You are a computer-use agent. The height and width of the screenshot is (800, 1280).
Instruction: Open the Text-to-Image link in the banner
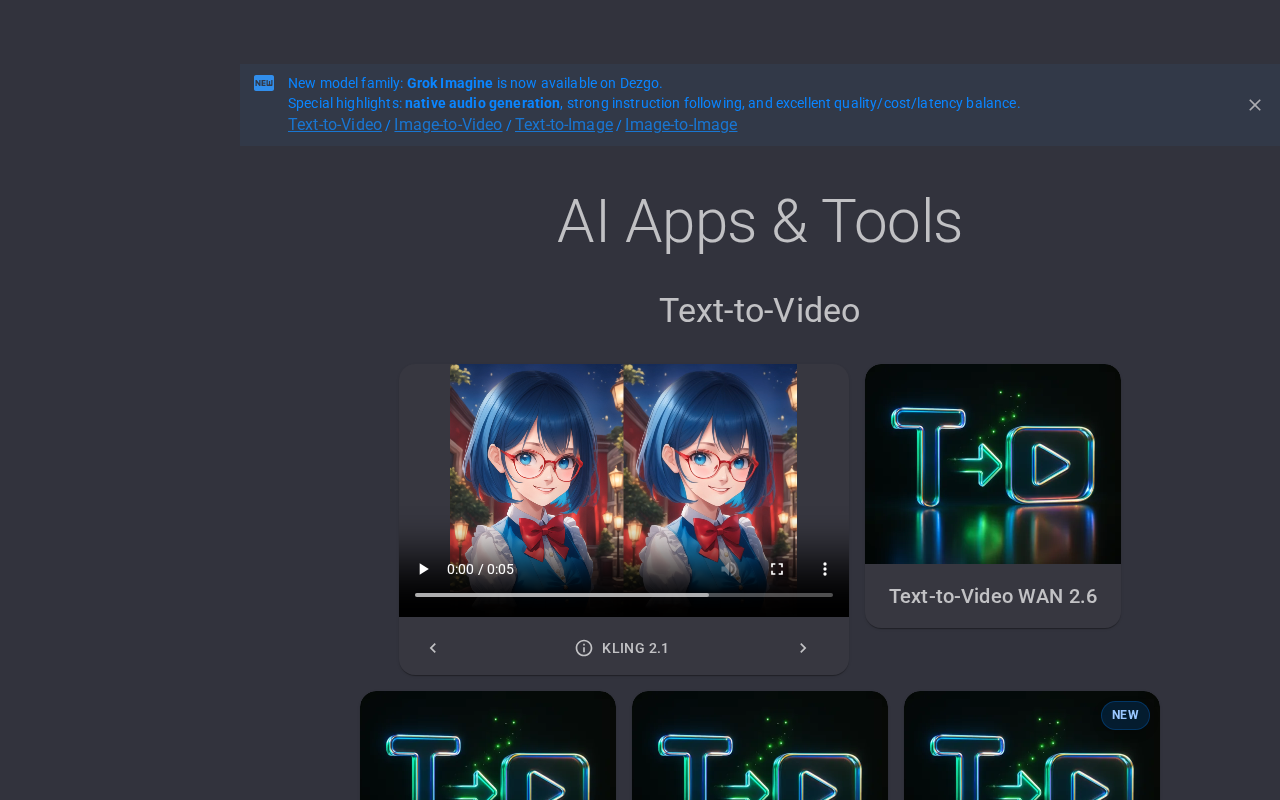pyautogui.click(x=564, y=125)
